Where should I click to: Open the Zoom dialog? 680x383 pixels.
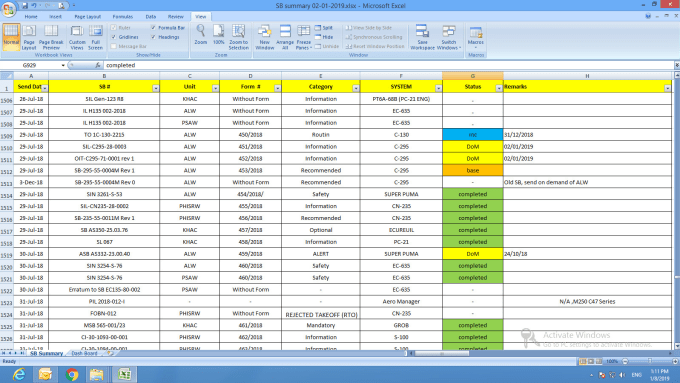(x=200, y=35)
